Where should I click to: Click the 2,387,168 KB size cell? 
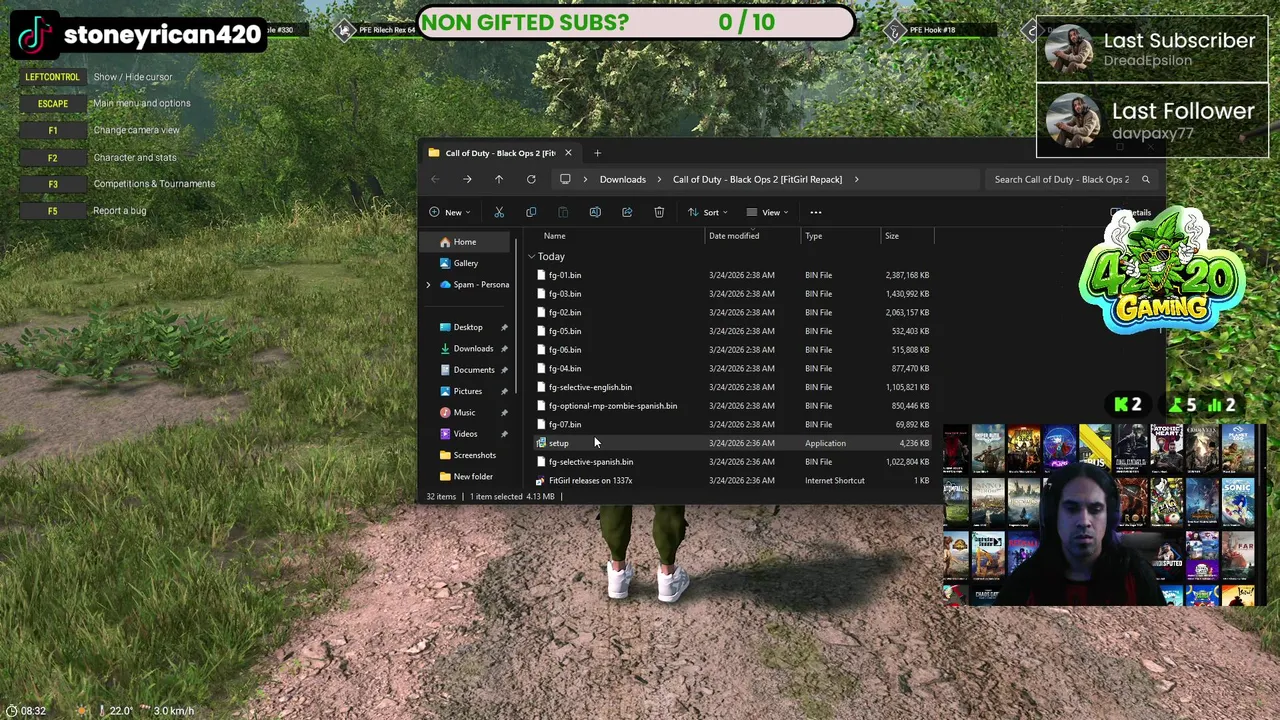[x=907, y=275]
